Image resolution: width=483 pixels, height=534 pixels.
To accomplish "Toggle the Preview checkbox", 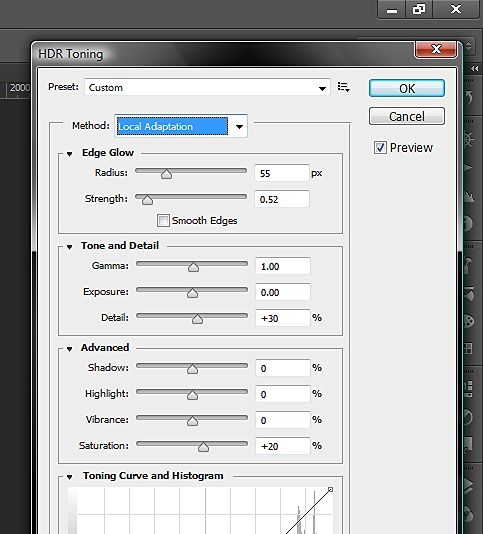I will click(380, 147).
